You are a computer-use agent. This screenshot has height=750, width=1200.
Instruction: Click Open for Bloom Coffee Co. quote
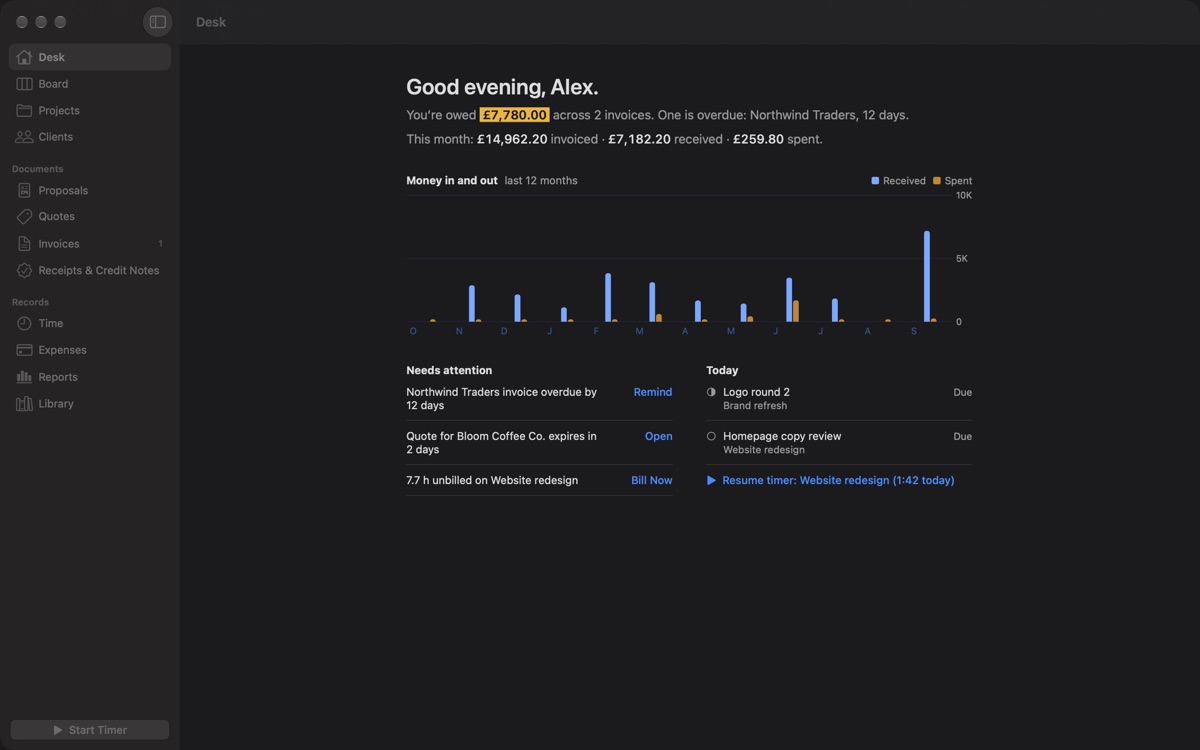click(x=658, y=436)
